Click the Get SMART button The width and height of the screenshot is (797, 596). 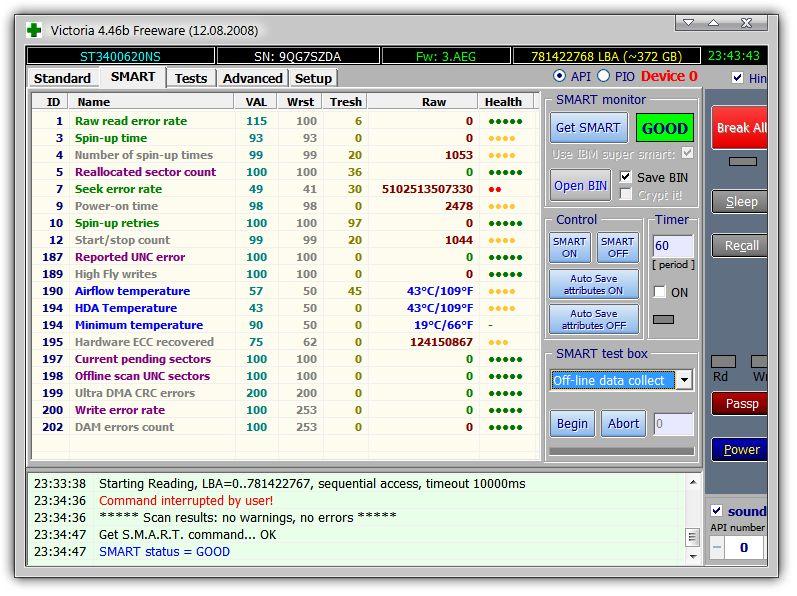588,128
